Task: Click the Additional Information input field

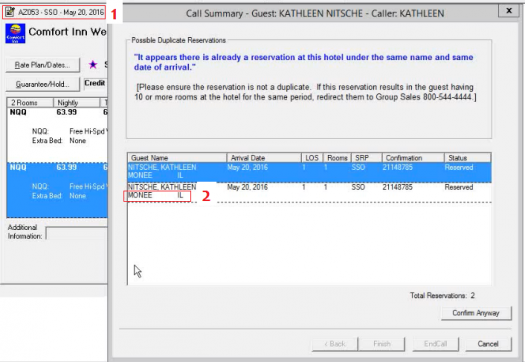Action: click(77, 233)
